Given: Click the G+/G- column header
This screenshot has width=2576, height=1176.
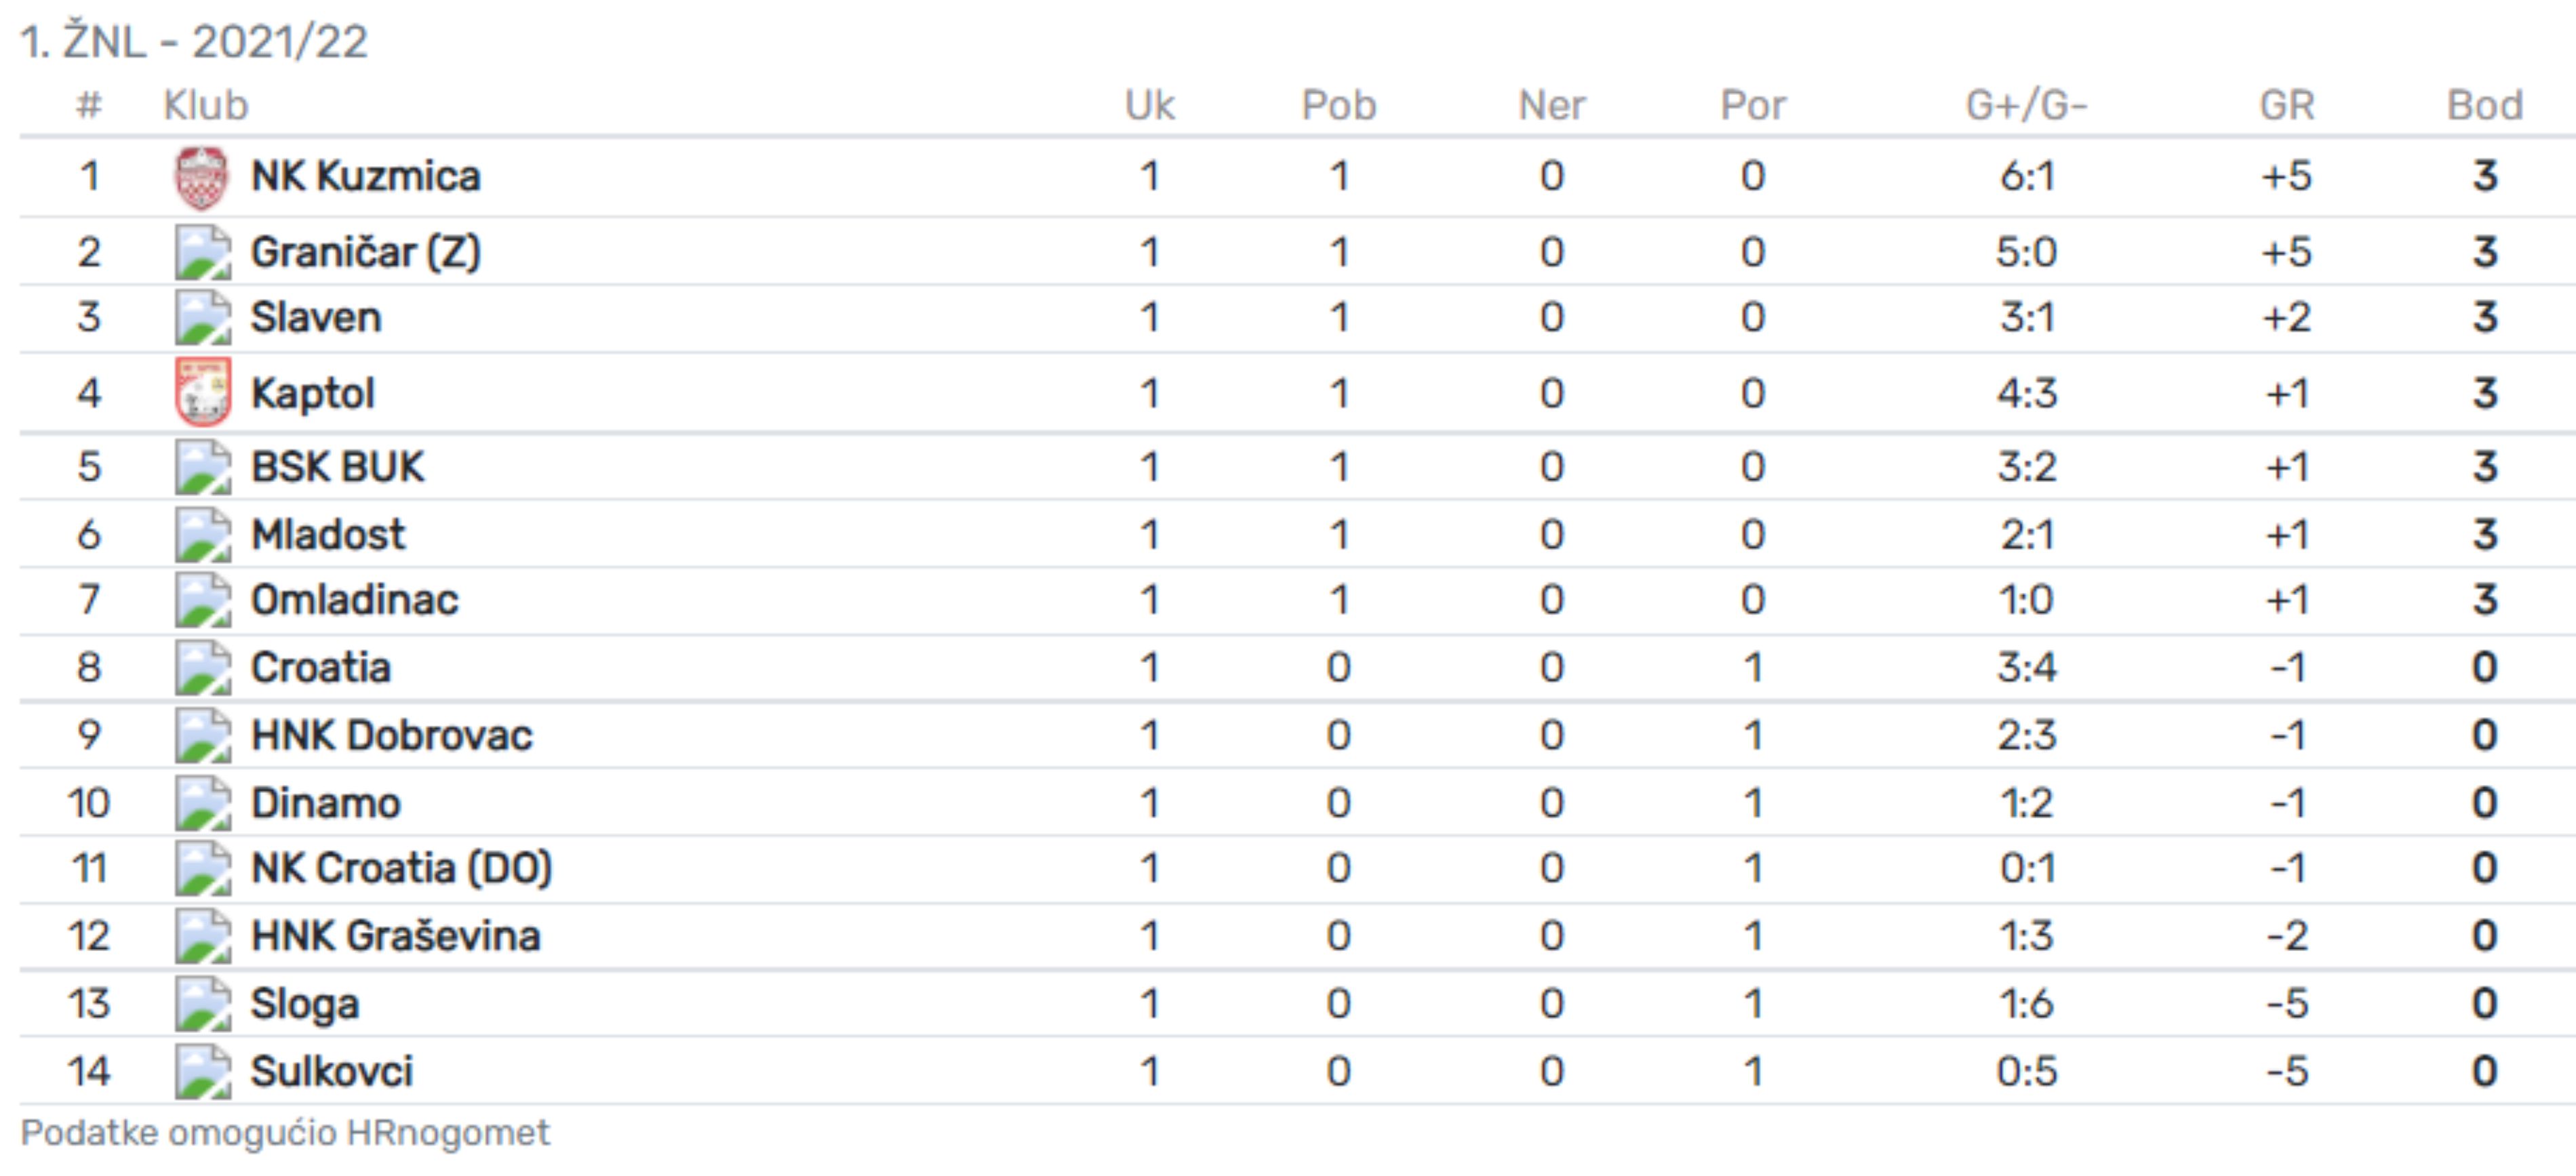Looking at the screenshot, I should coord(2027,105).
